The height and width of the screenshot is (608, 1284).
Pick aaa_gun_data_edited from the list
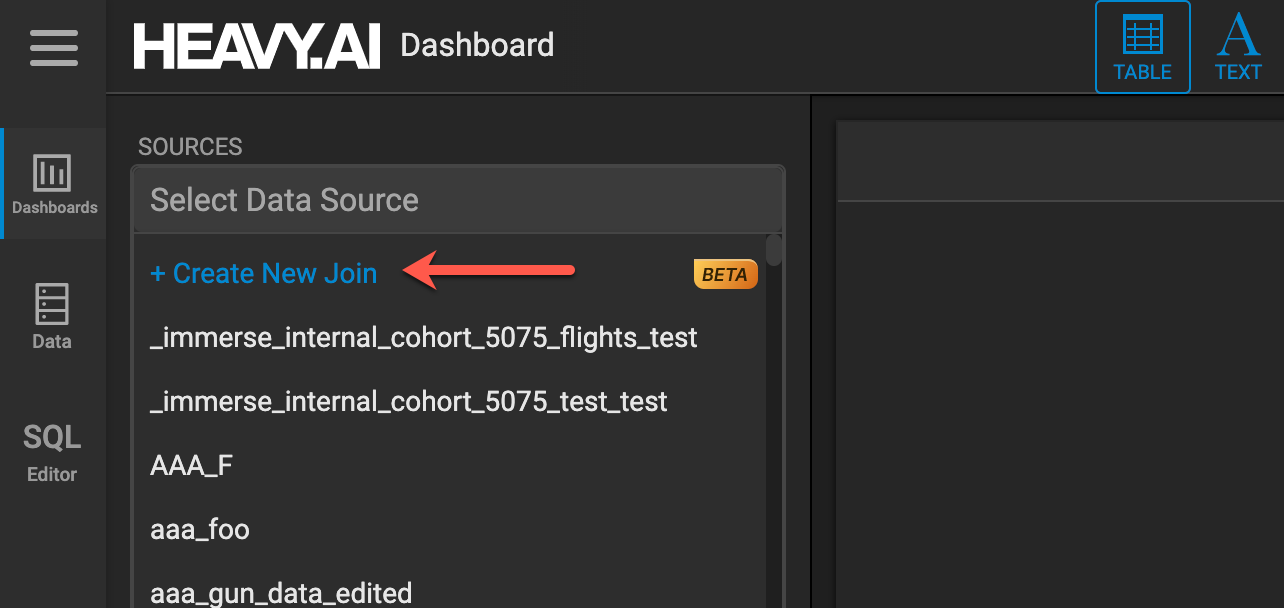pos(280,593)
